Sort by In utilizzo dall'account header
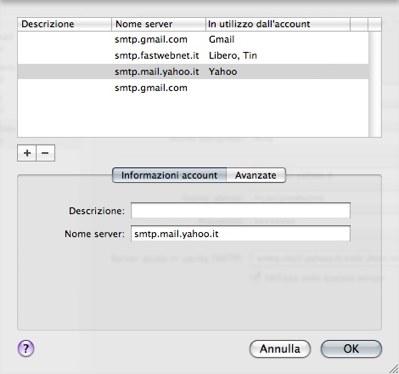Image resolution: width=399 pixels, height=374 pixels. 278,24
